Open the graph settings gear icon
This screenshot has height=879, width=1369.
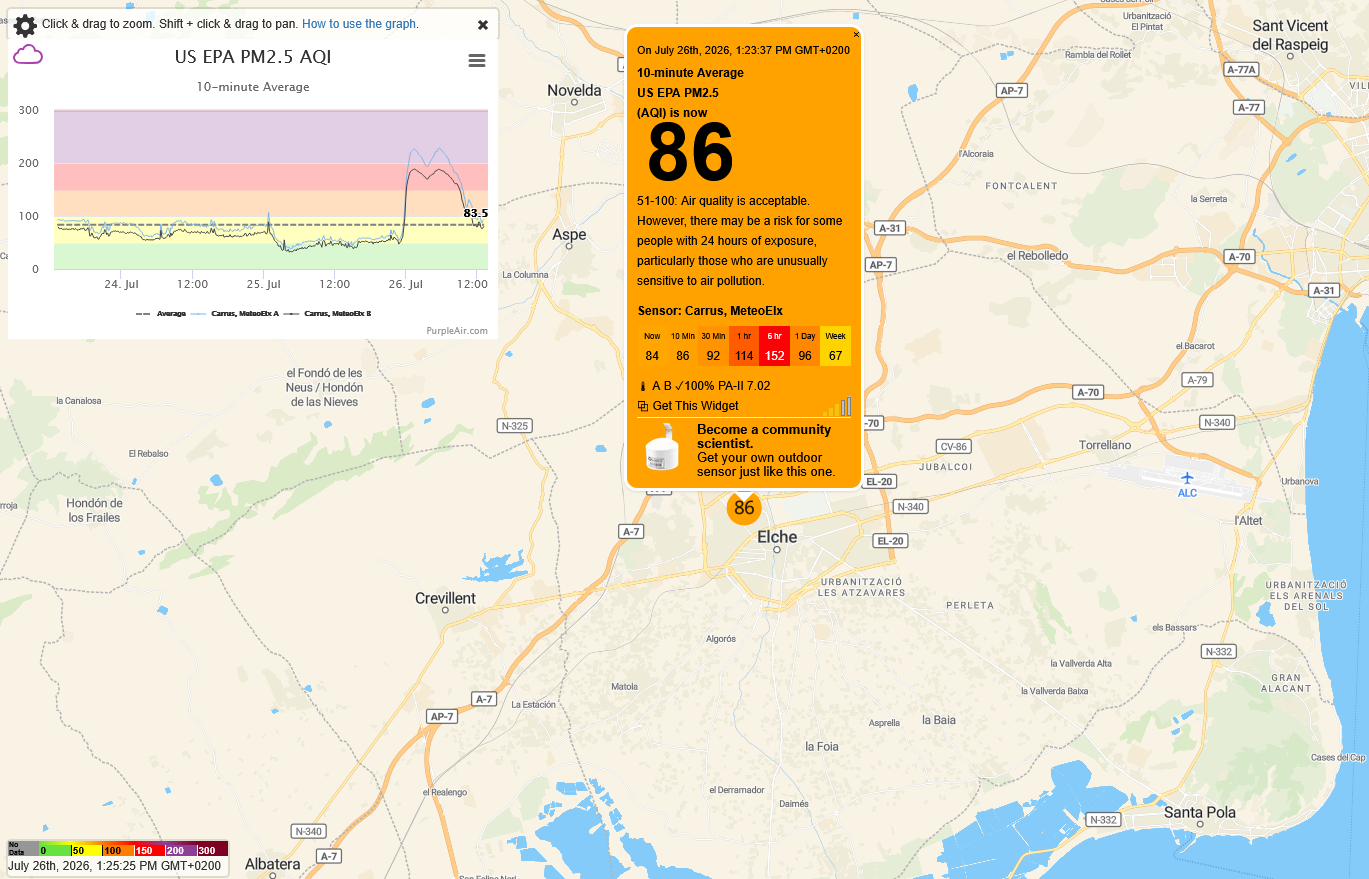(25, 26)
